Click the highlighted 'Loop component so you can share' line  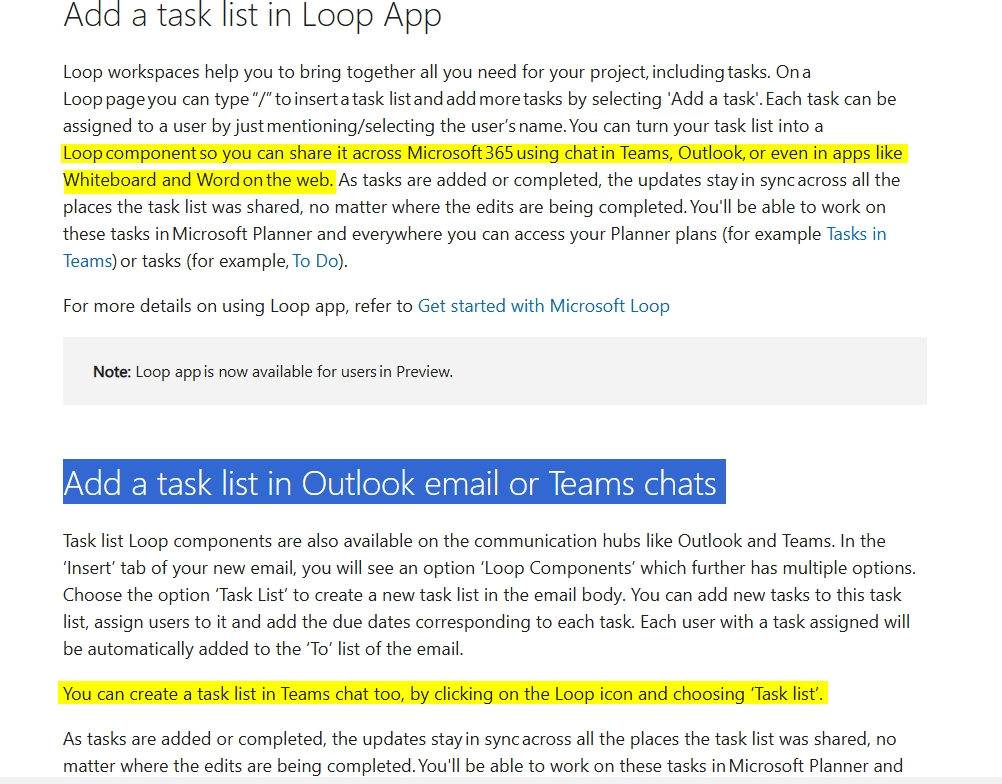point(482,153)
